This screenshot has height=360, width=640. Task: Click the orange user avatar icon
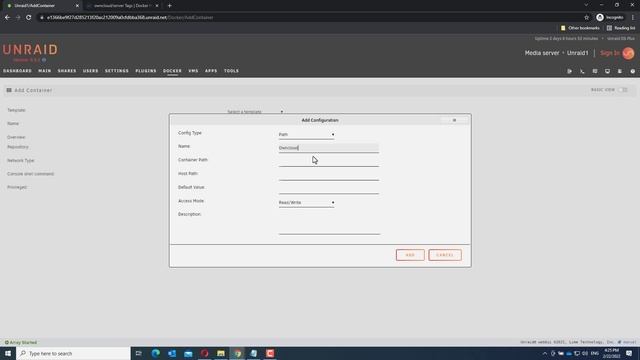tap(629, 53)
